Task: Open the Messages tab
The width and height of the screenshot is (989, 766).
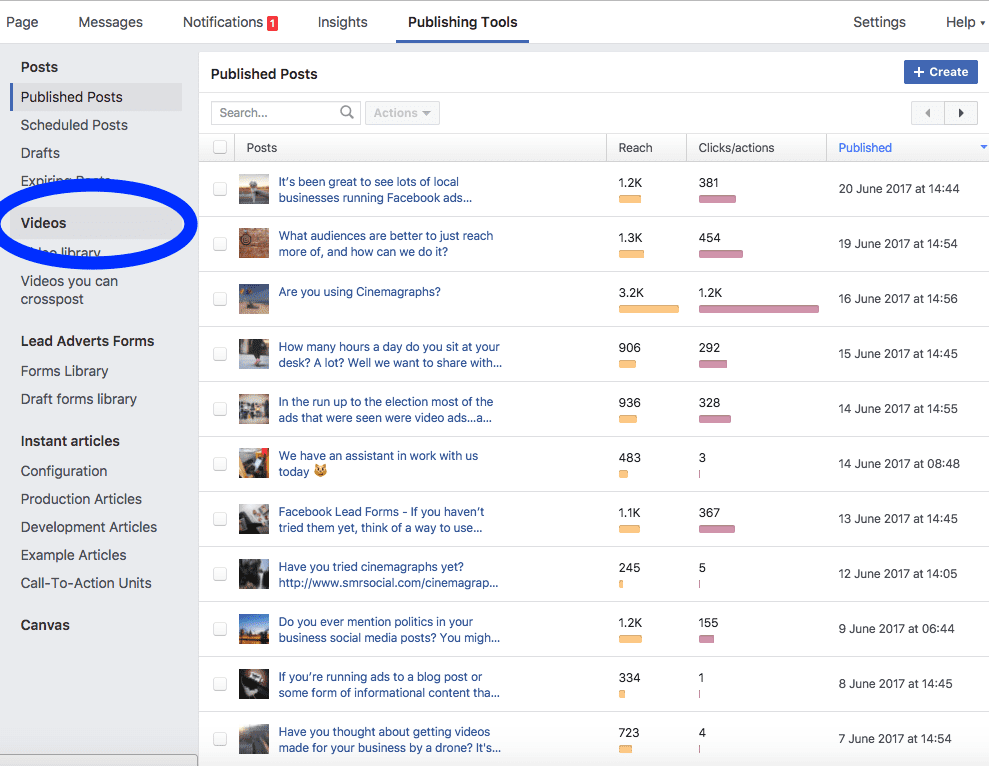Action: click(x=110, y=22)
